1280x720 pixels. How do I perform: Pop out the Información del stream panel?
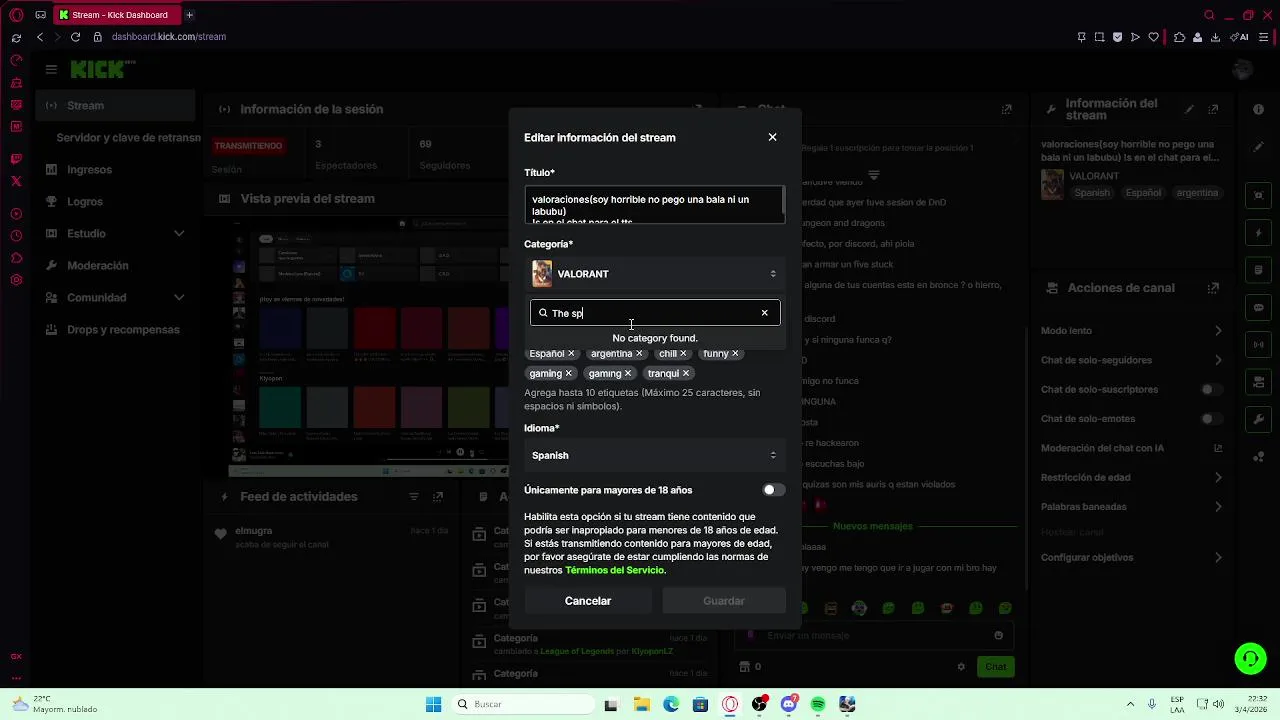pos(1214,109)
